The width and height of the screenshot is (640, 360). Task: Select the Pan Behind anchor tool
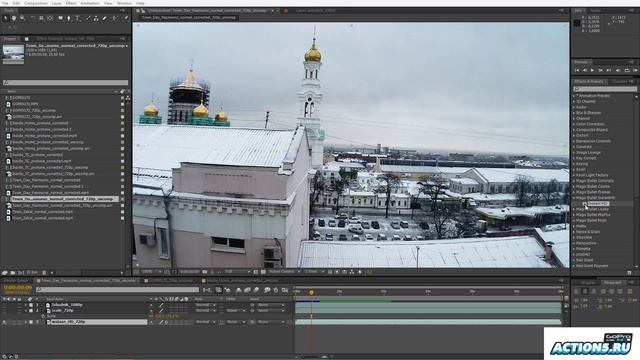50,18
